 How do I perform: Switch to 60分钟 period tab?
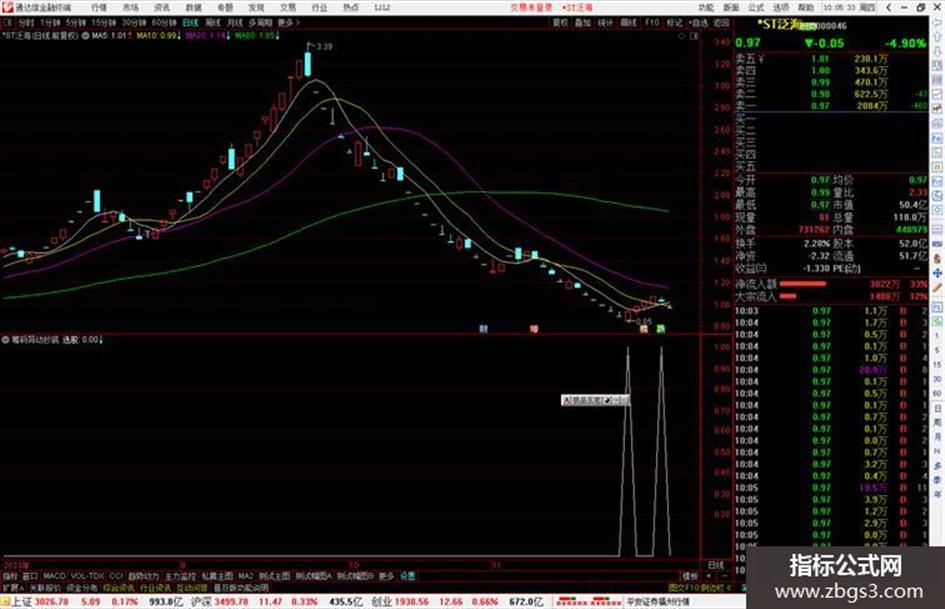click(x=164, y=22)
